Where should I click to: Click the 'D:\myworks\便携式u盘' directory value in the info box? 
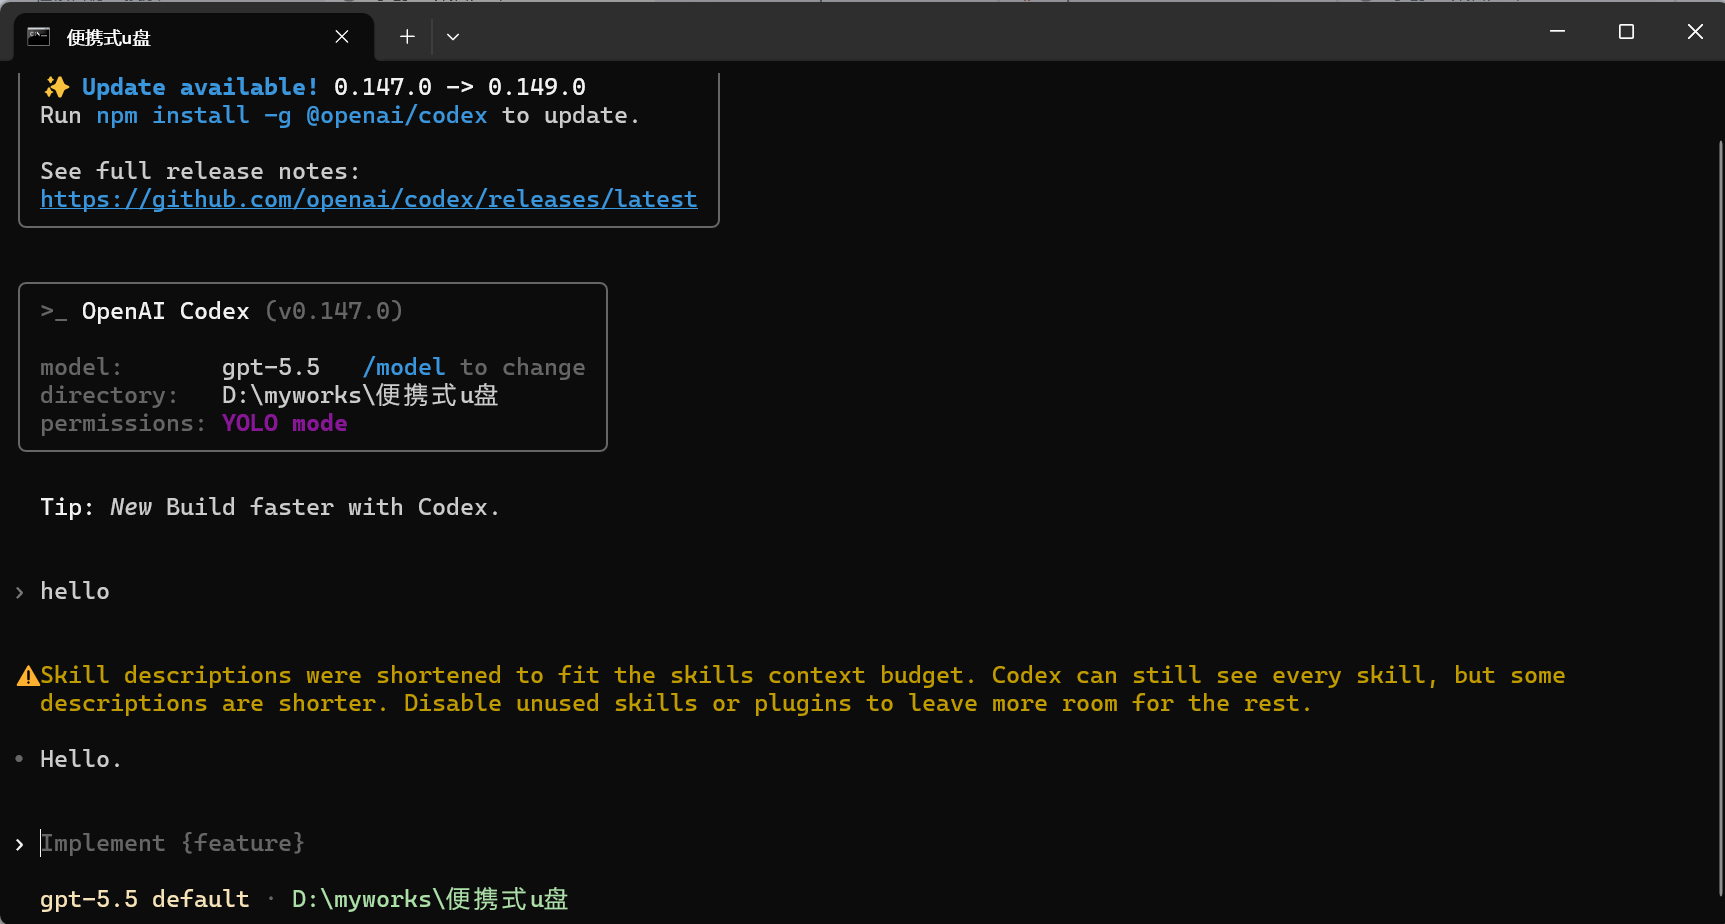(x=360, y=395)
